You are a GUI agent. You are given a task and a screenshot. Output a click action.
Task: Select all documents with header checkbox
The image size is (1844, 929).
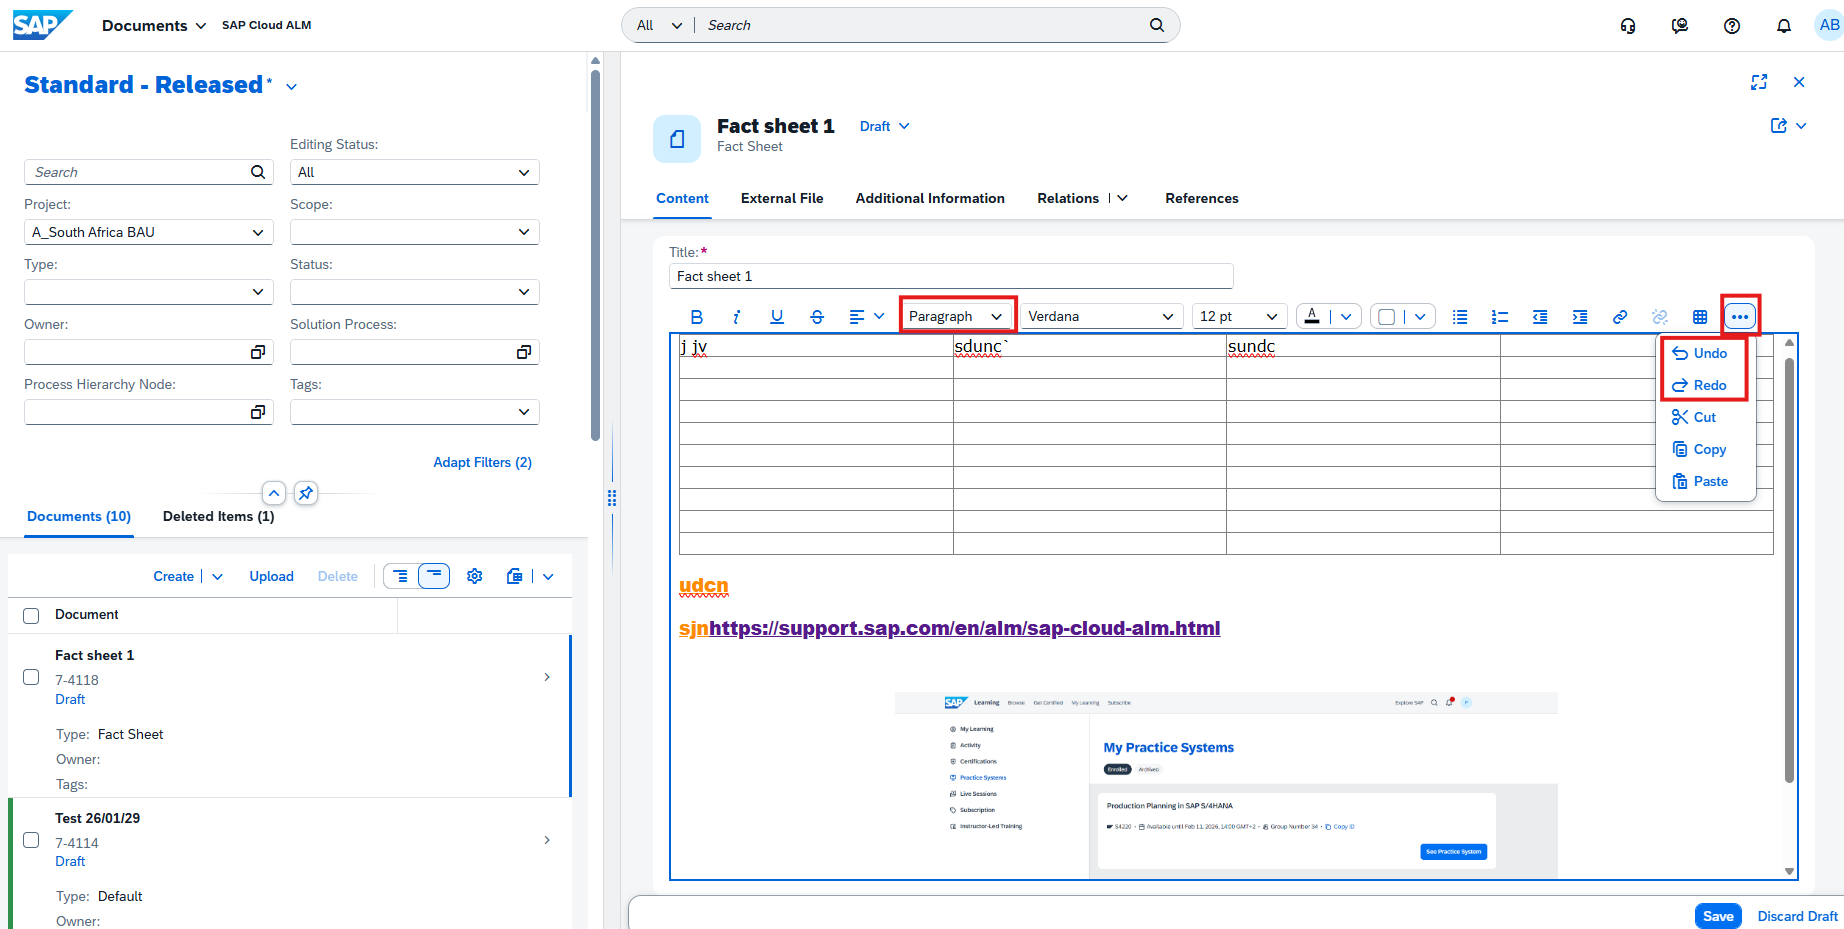[x=31, y=616]
